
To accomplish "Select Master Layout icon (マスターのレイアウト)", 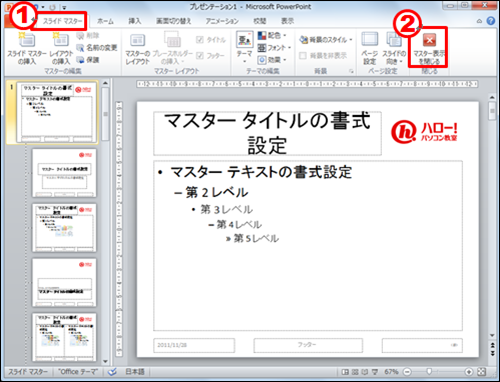I will [138, 49].
